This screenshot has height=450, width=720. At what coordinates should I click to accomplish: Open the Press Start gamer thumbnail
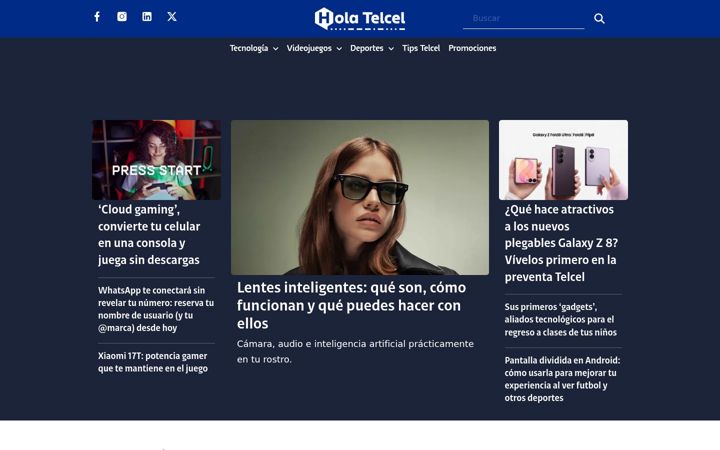pos(157,160)
